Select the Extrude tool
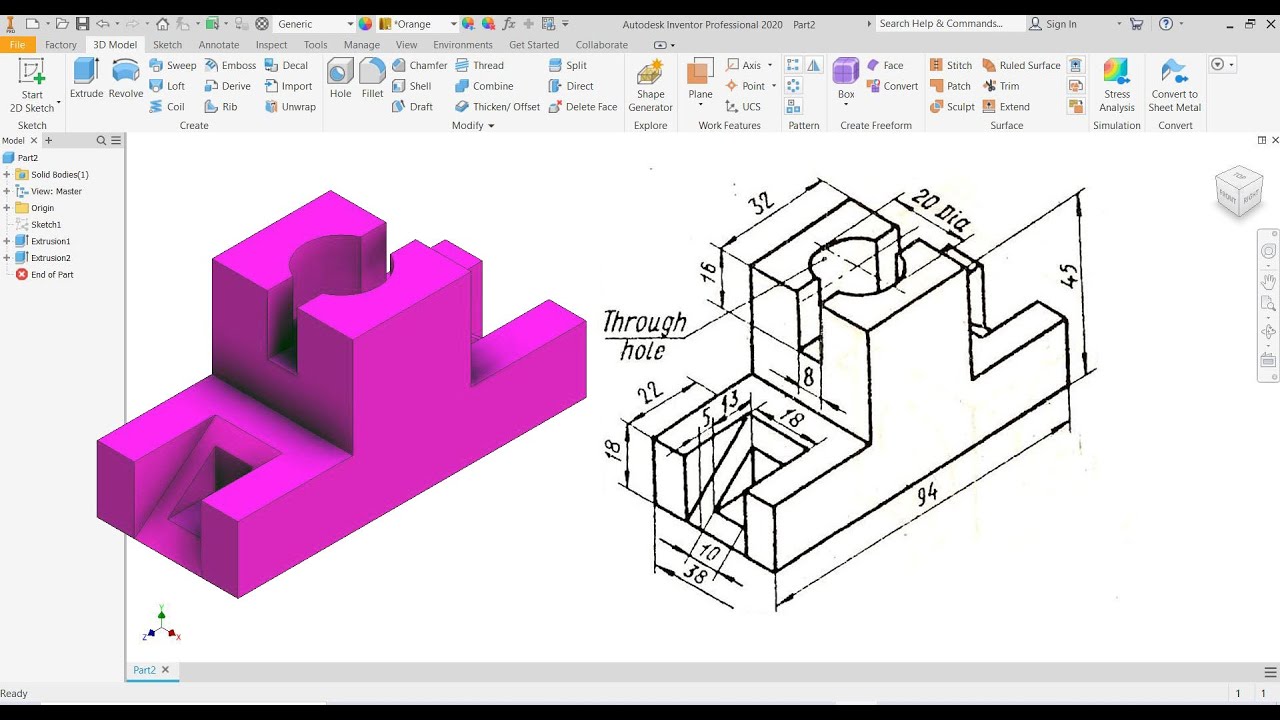The image size is (1280, 720). [x=86, y=79]
